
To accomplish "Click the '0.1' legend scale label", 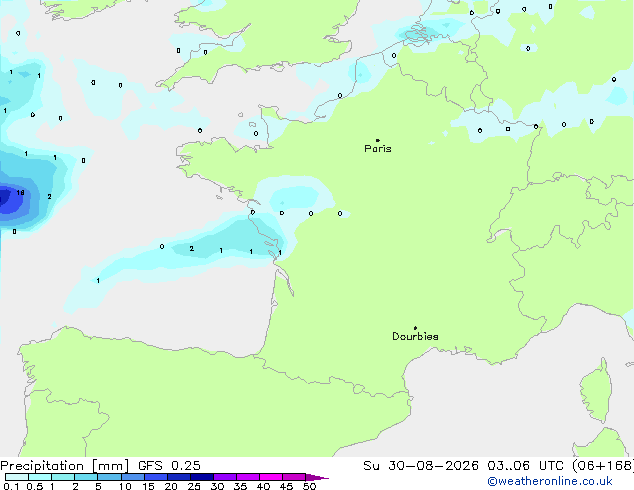I will tap(11, 486).
